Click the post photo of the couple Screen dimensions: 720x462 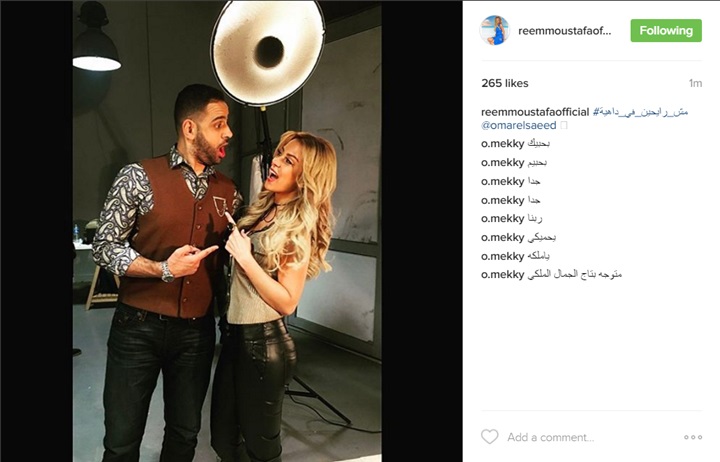pyautogui.click(x=227, y=231)
